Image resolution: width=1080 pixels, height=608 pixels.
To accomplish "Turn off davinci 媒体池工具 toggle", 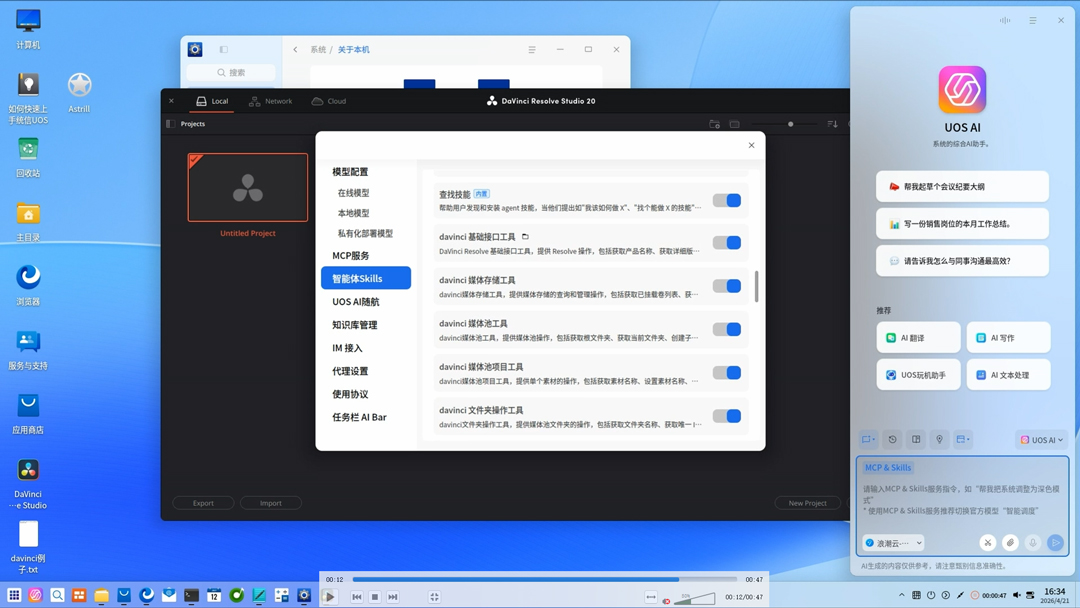I will [727, 329].
